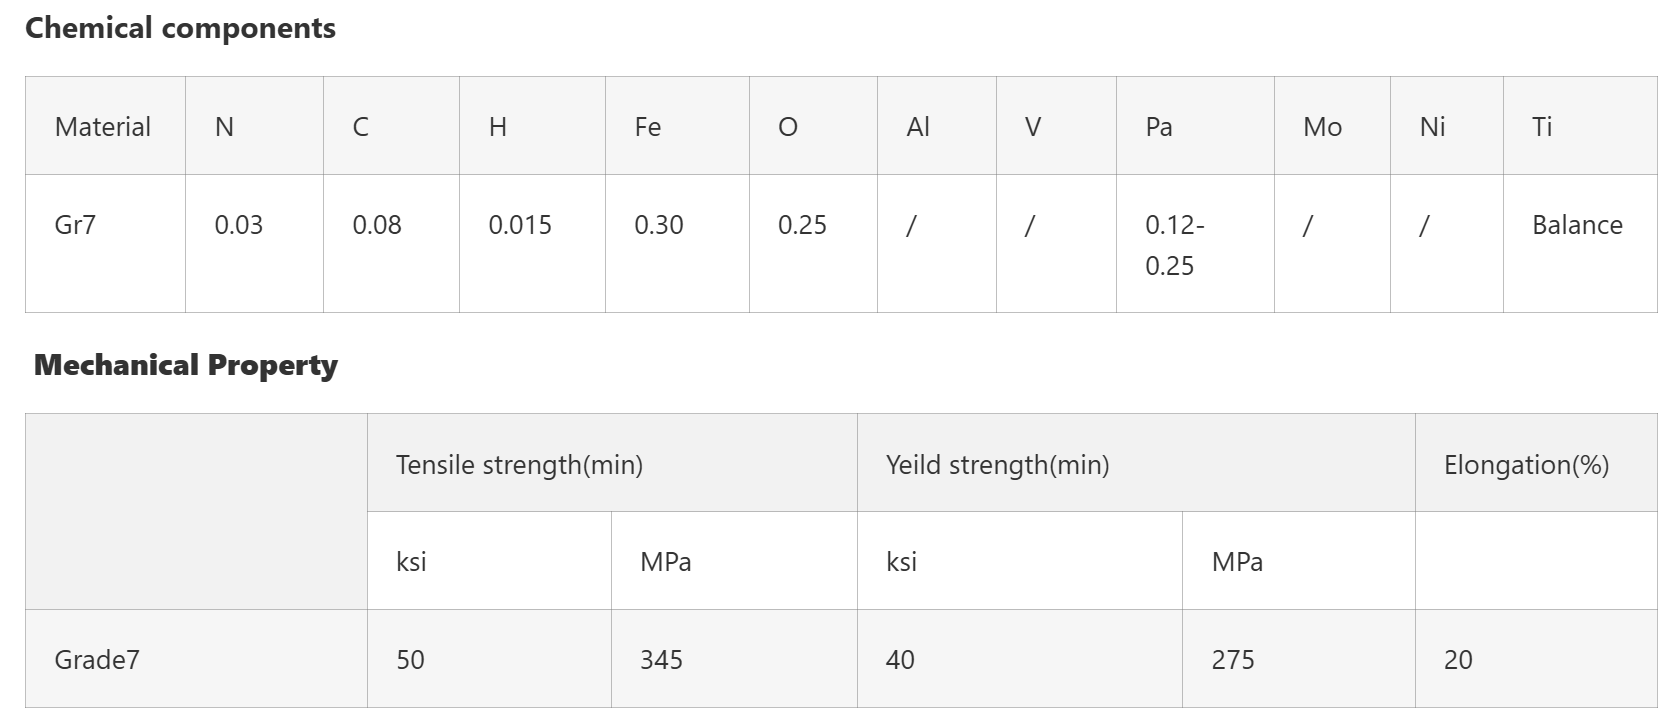Select the "Mo" column header
Screen dimensions: 1675x719
coord(1322,127)
